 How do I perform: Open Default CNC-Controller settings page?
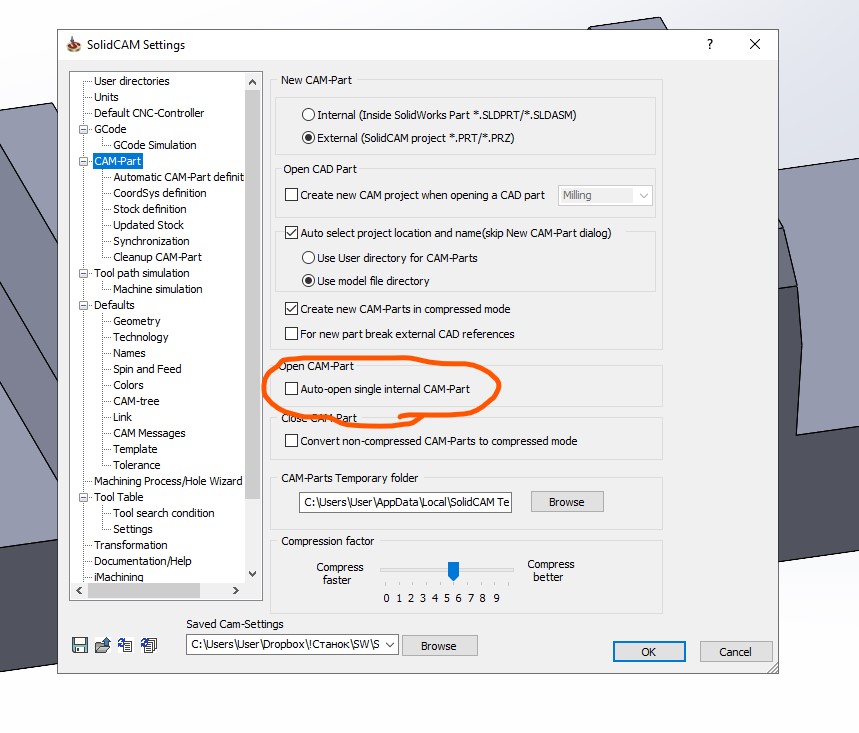pyautogui.click(x=149, y=113)
